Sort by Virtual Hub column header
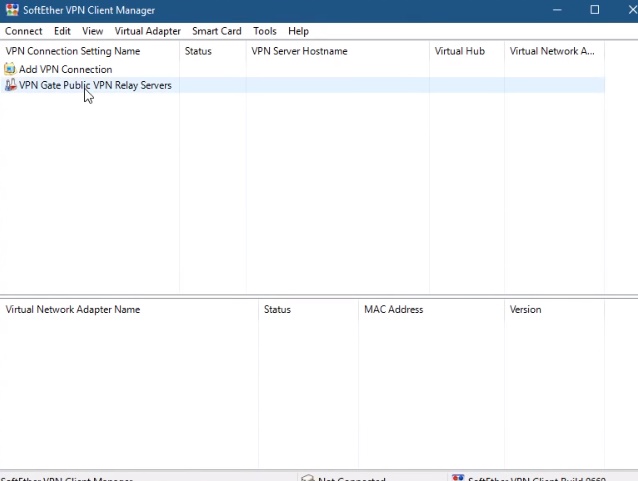 (467, 51)
